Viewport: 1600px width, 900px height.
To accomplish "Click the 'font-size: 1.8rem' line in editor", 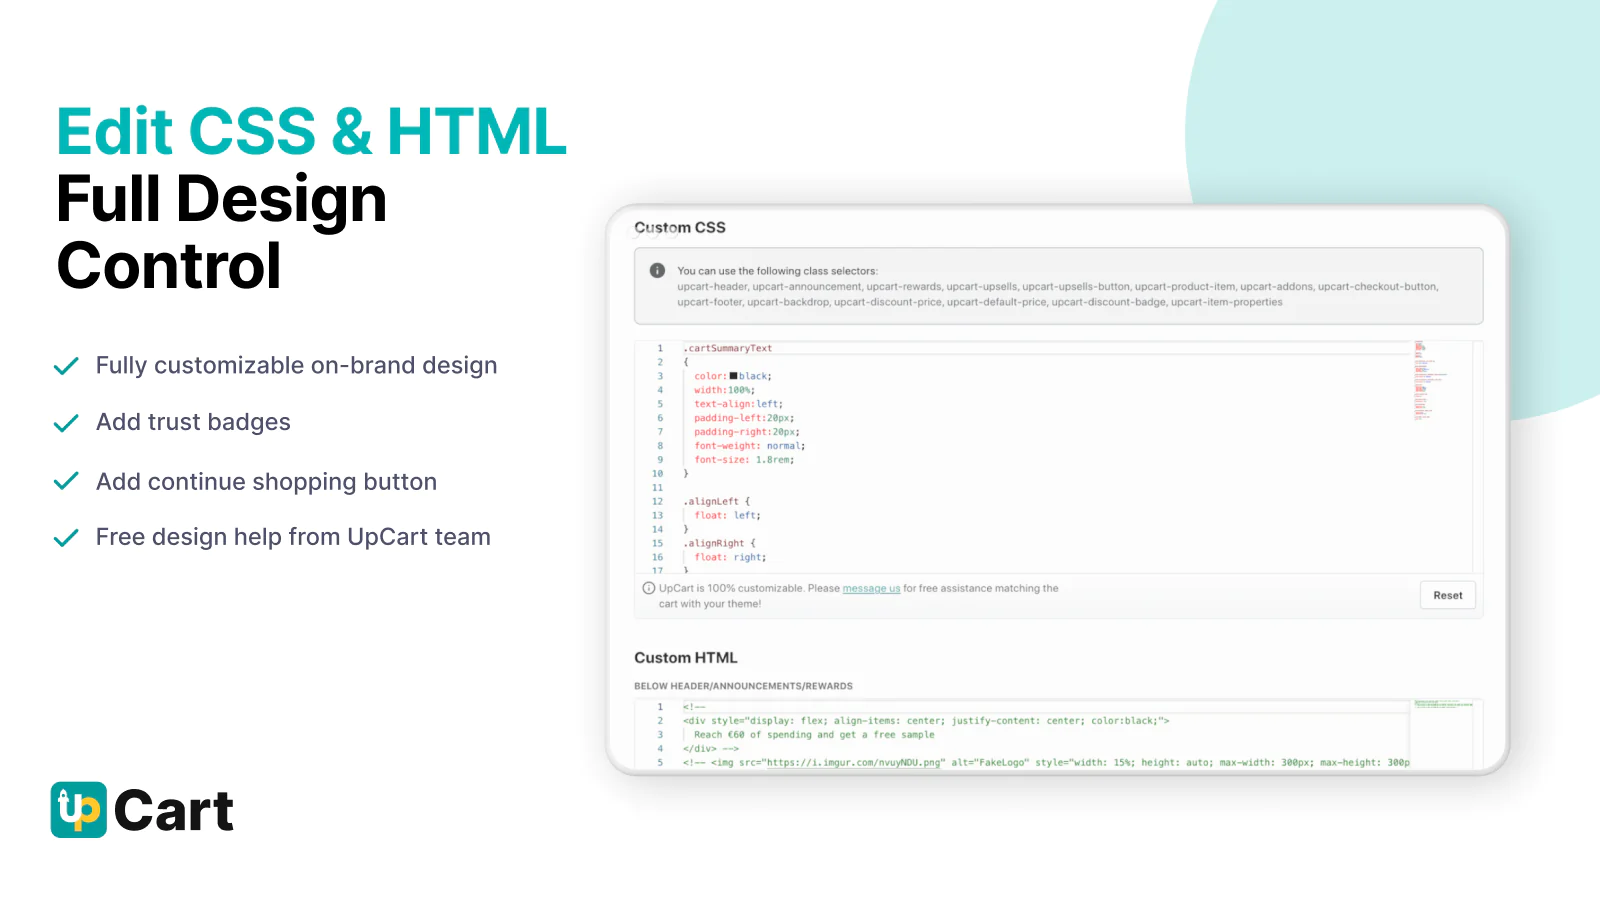I will coord(743,460).
